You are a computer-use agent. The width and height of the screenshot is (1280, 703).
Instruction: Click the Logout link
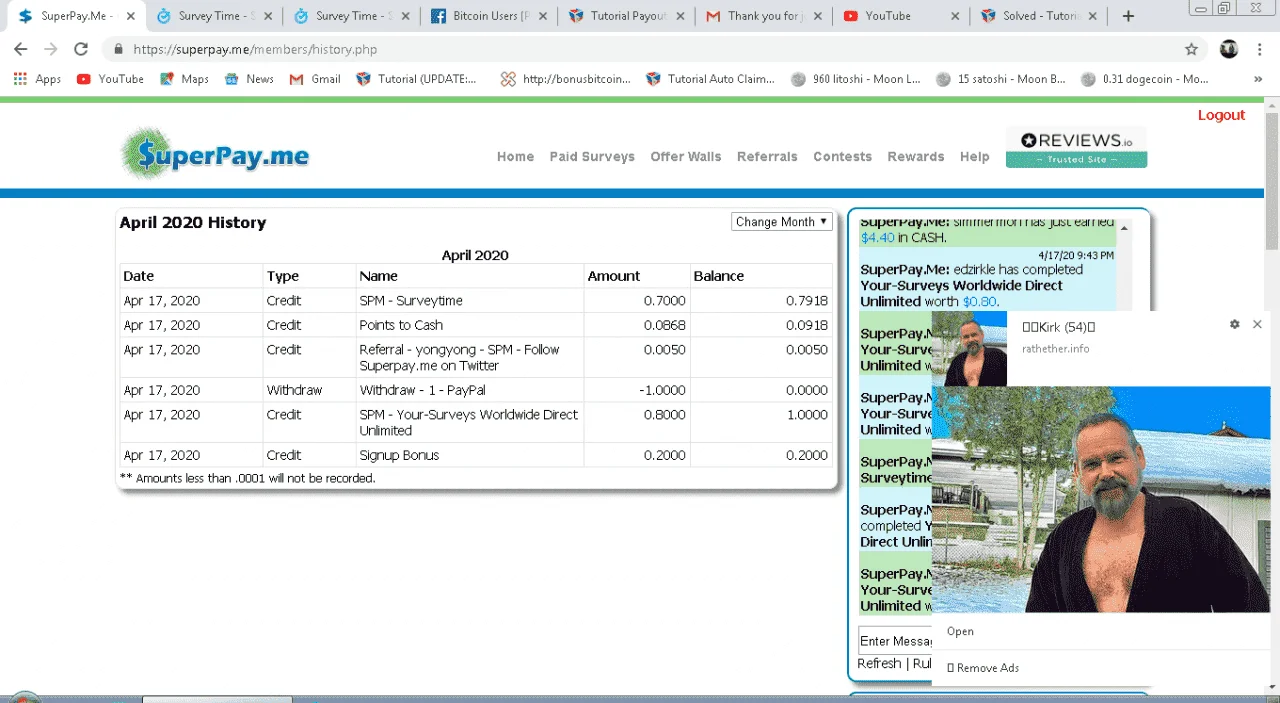[1221, 115]
